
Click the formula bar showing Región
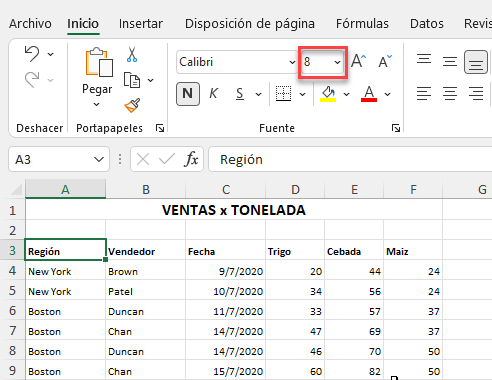coord(350,159)
